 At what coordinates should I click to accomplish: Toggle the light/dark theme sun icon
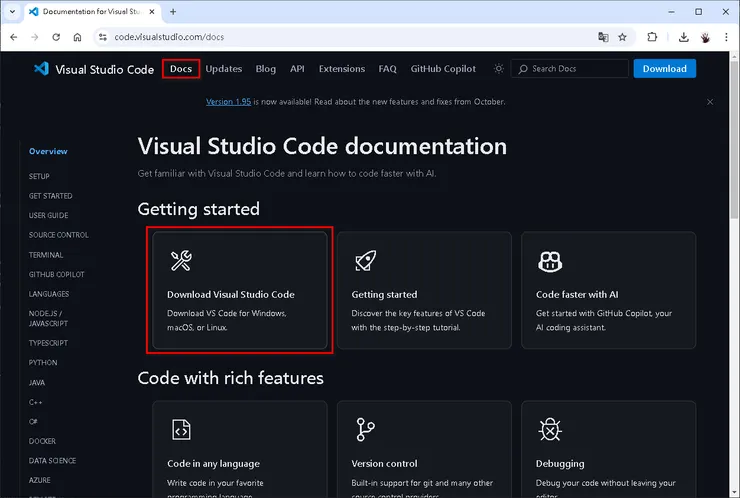tap(498, 69)
